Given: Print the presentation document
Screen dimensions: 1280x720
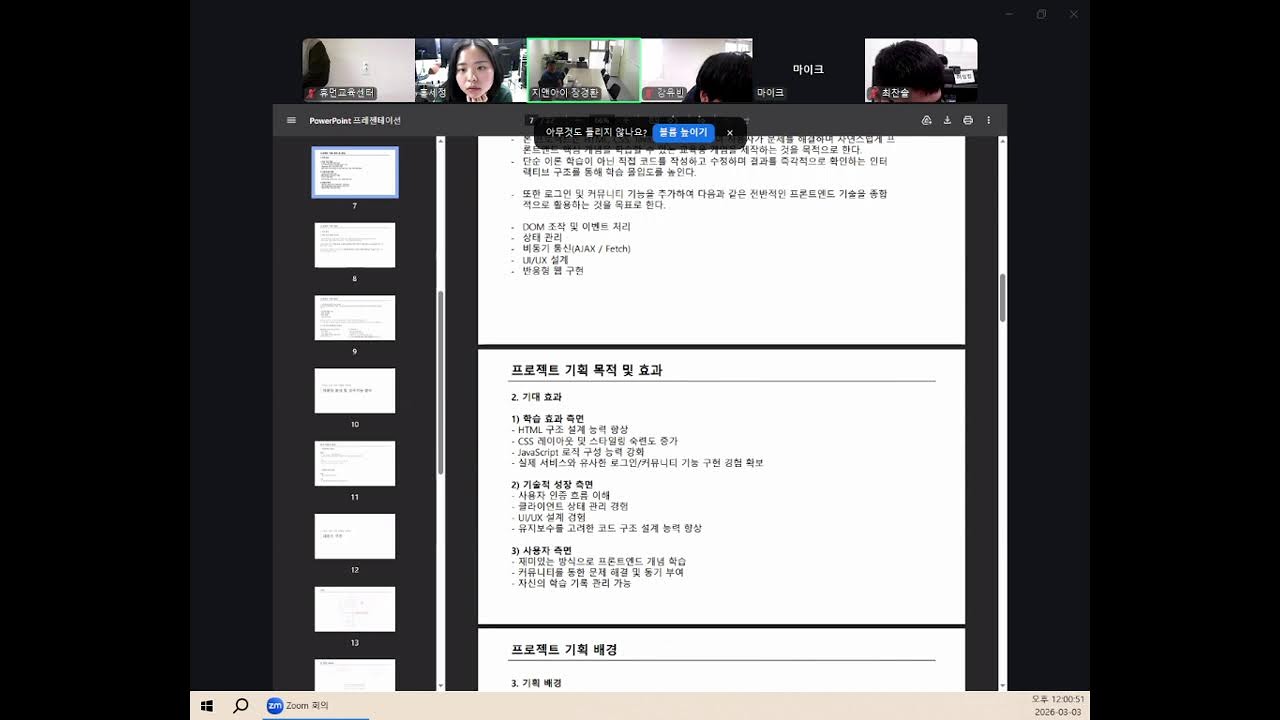Looking at the screenshot, I should (x=968, y=120).
